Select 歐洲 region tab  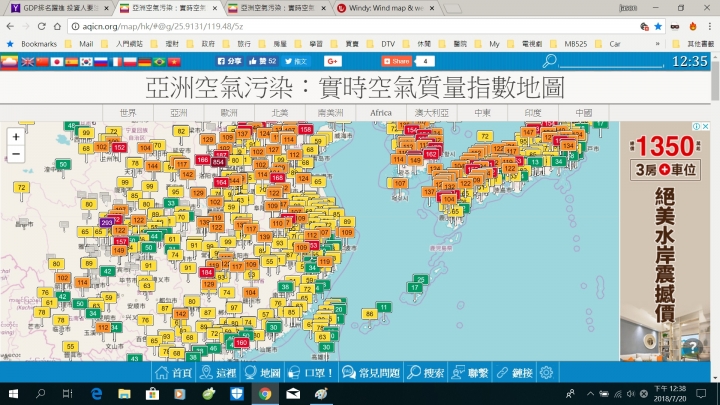point(229,112)
